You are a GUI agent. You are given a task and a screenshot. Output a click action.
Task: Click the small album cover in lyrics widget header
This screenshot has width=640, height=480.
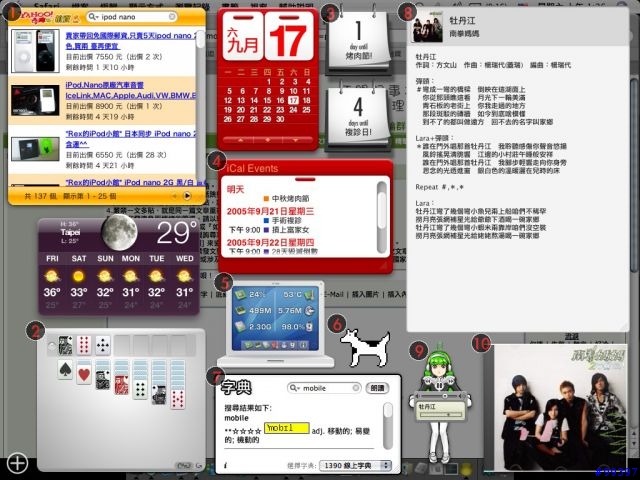[427, 26]
